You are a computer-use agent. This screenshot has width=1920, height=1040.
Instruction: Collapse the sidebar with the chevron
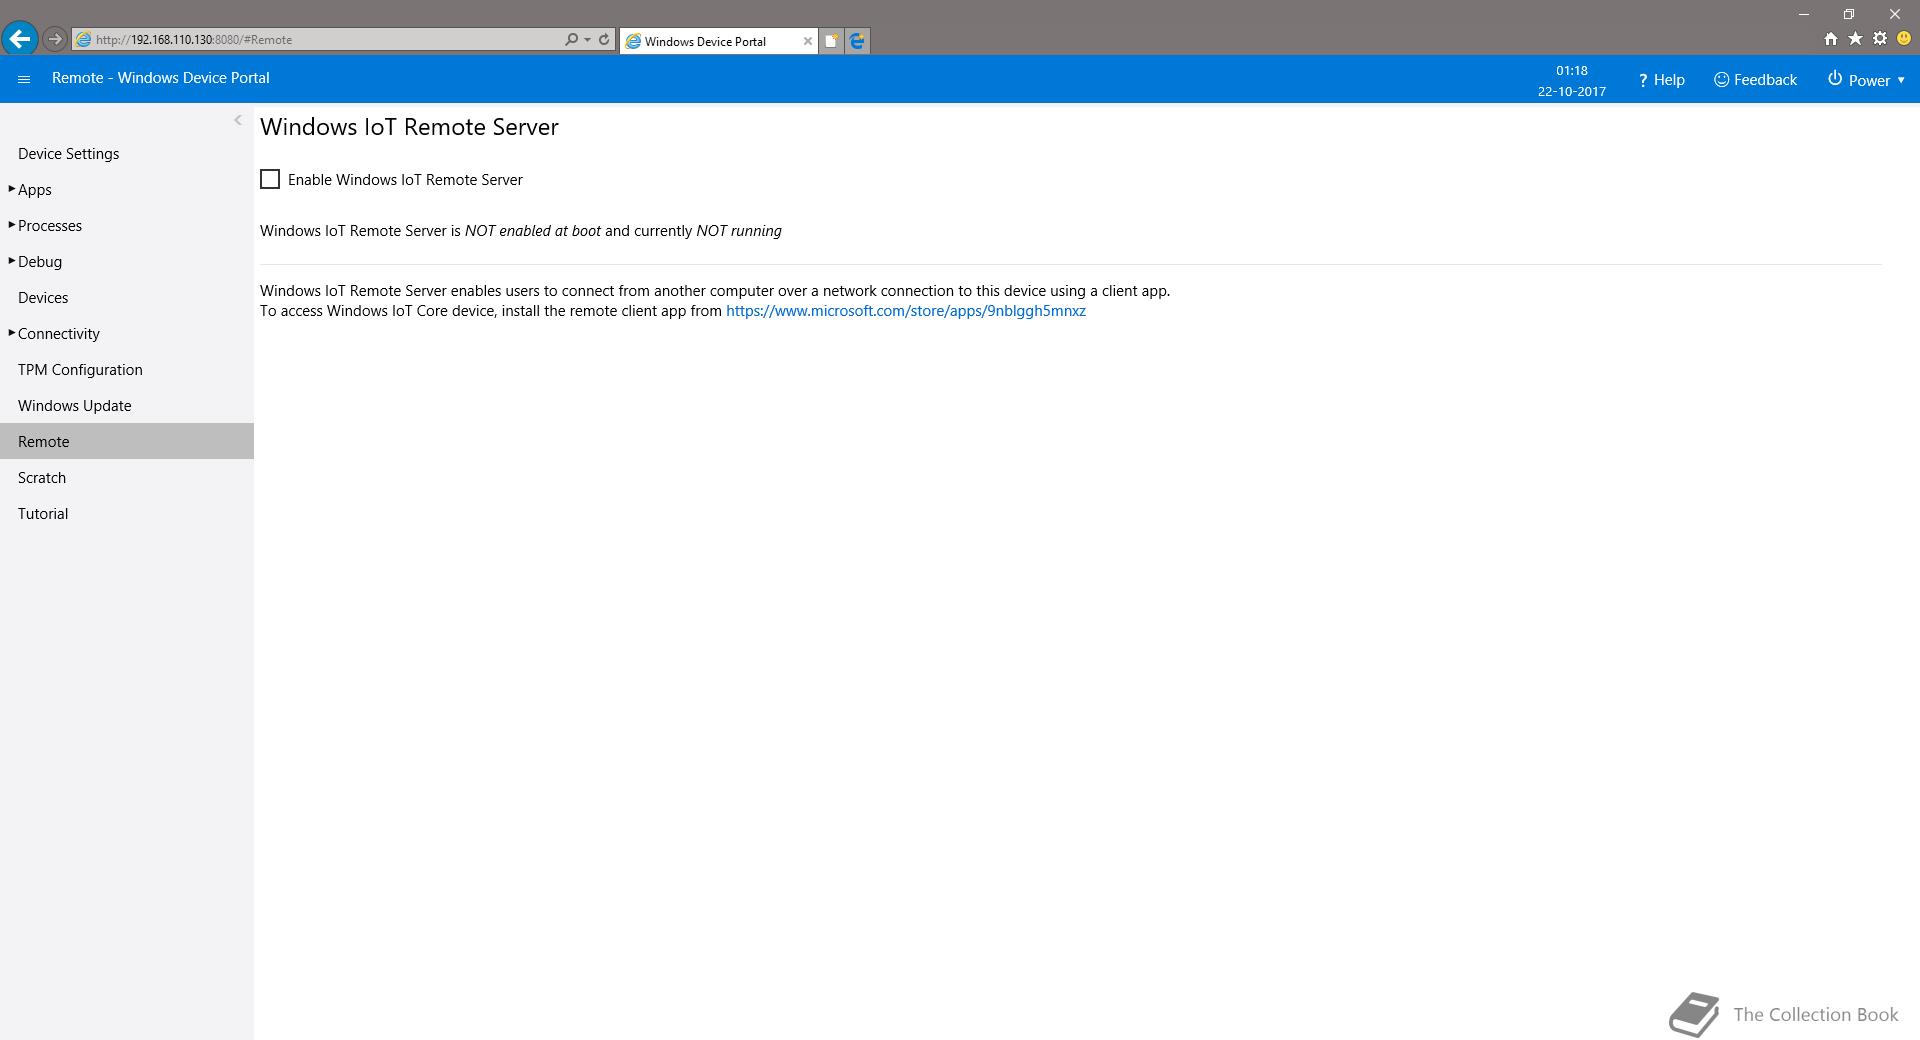[238, 120]
